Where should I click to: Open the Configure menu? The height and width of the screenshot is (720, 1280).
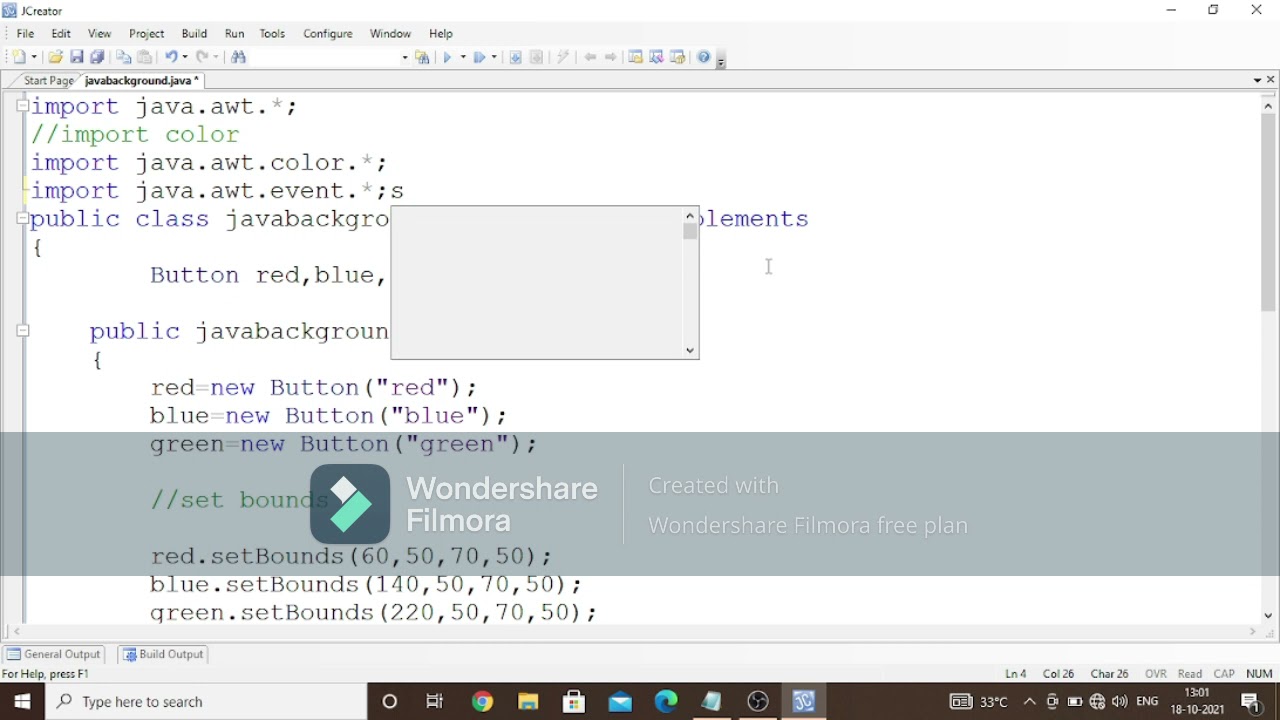(328, 33)
